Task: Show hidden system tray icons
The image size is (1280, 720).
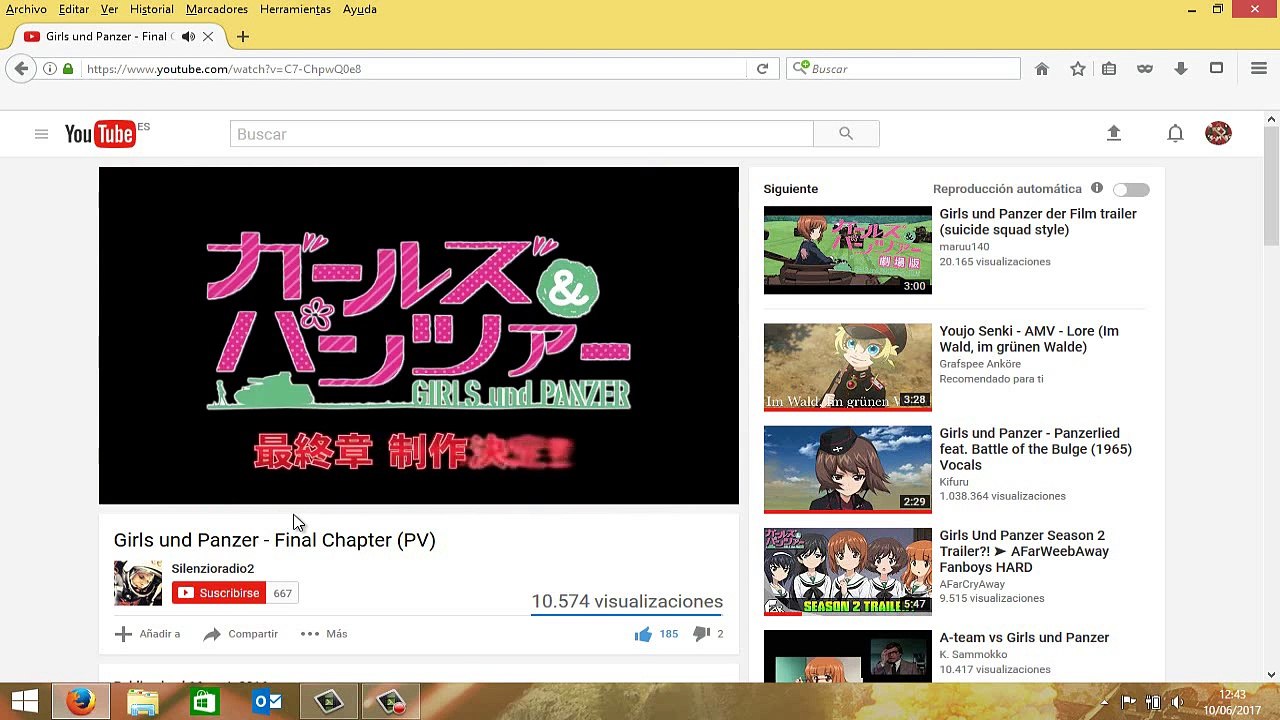Action: point(1104,702)
